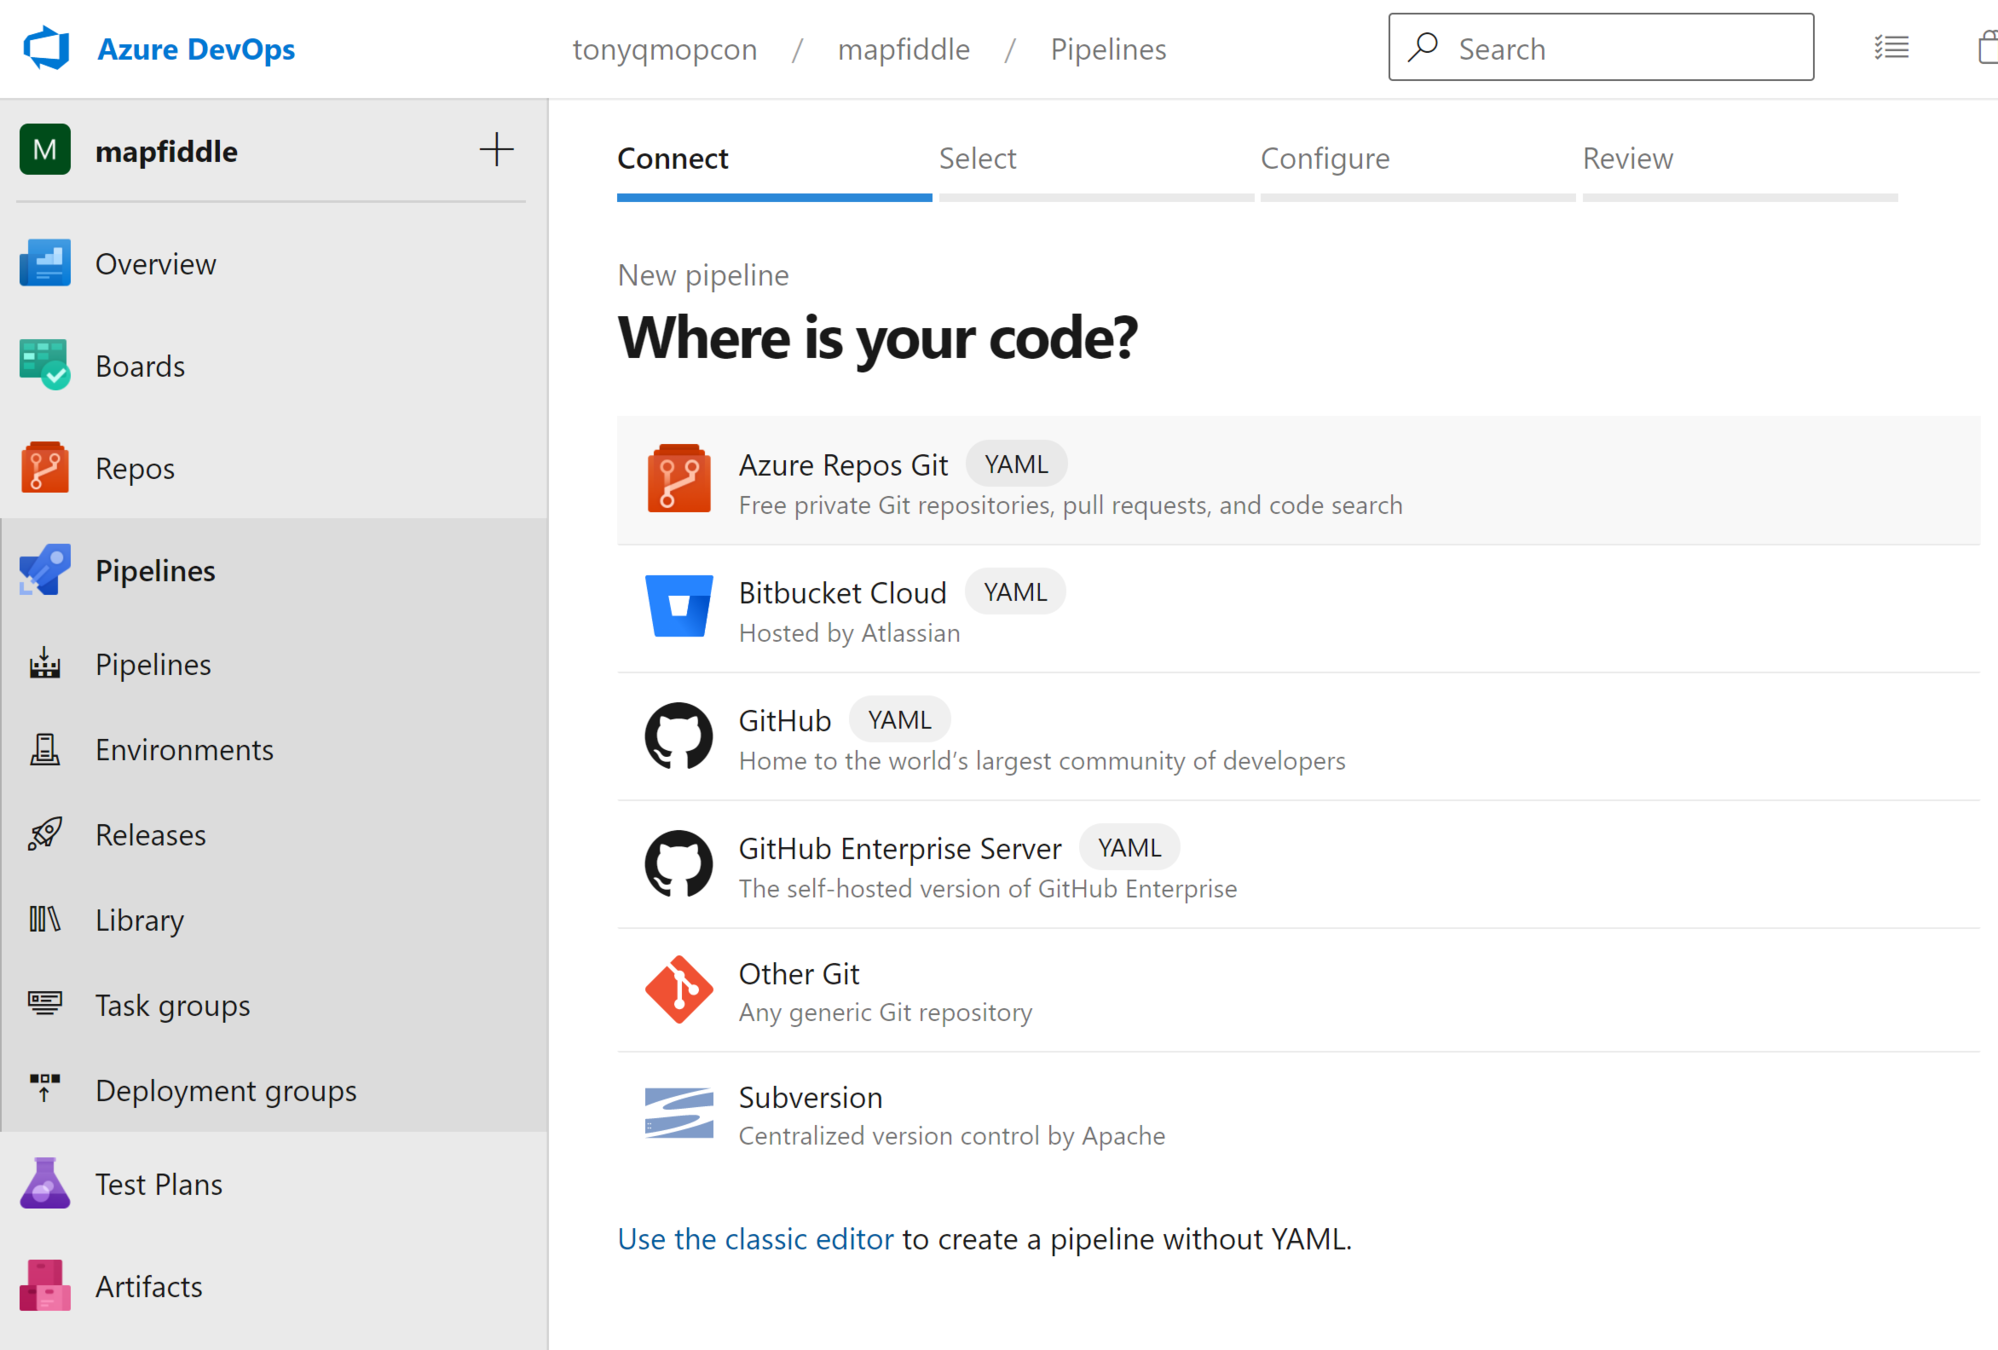Image resolution: width=1998 pixels, height=1350 pixels.
Task: Open the Boards sidebar icon
Action: [x=44, y=365]
